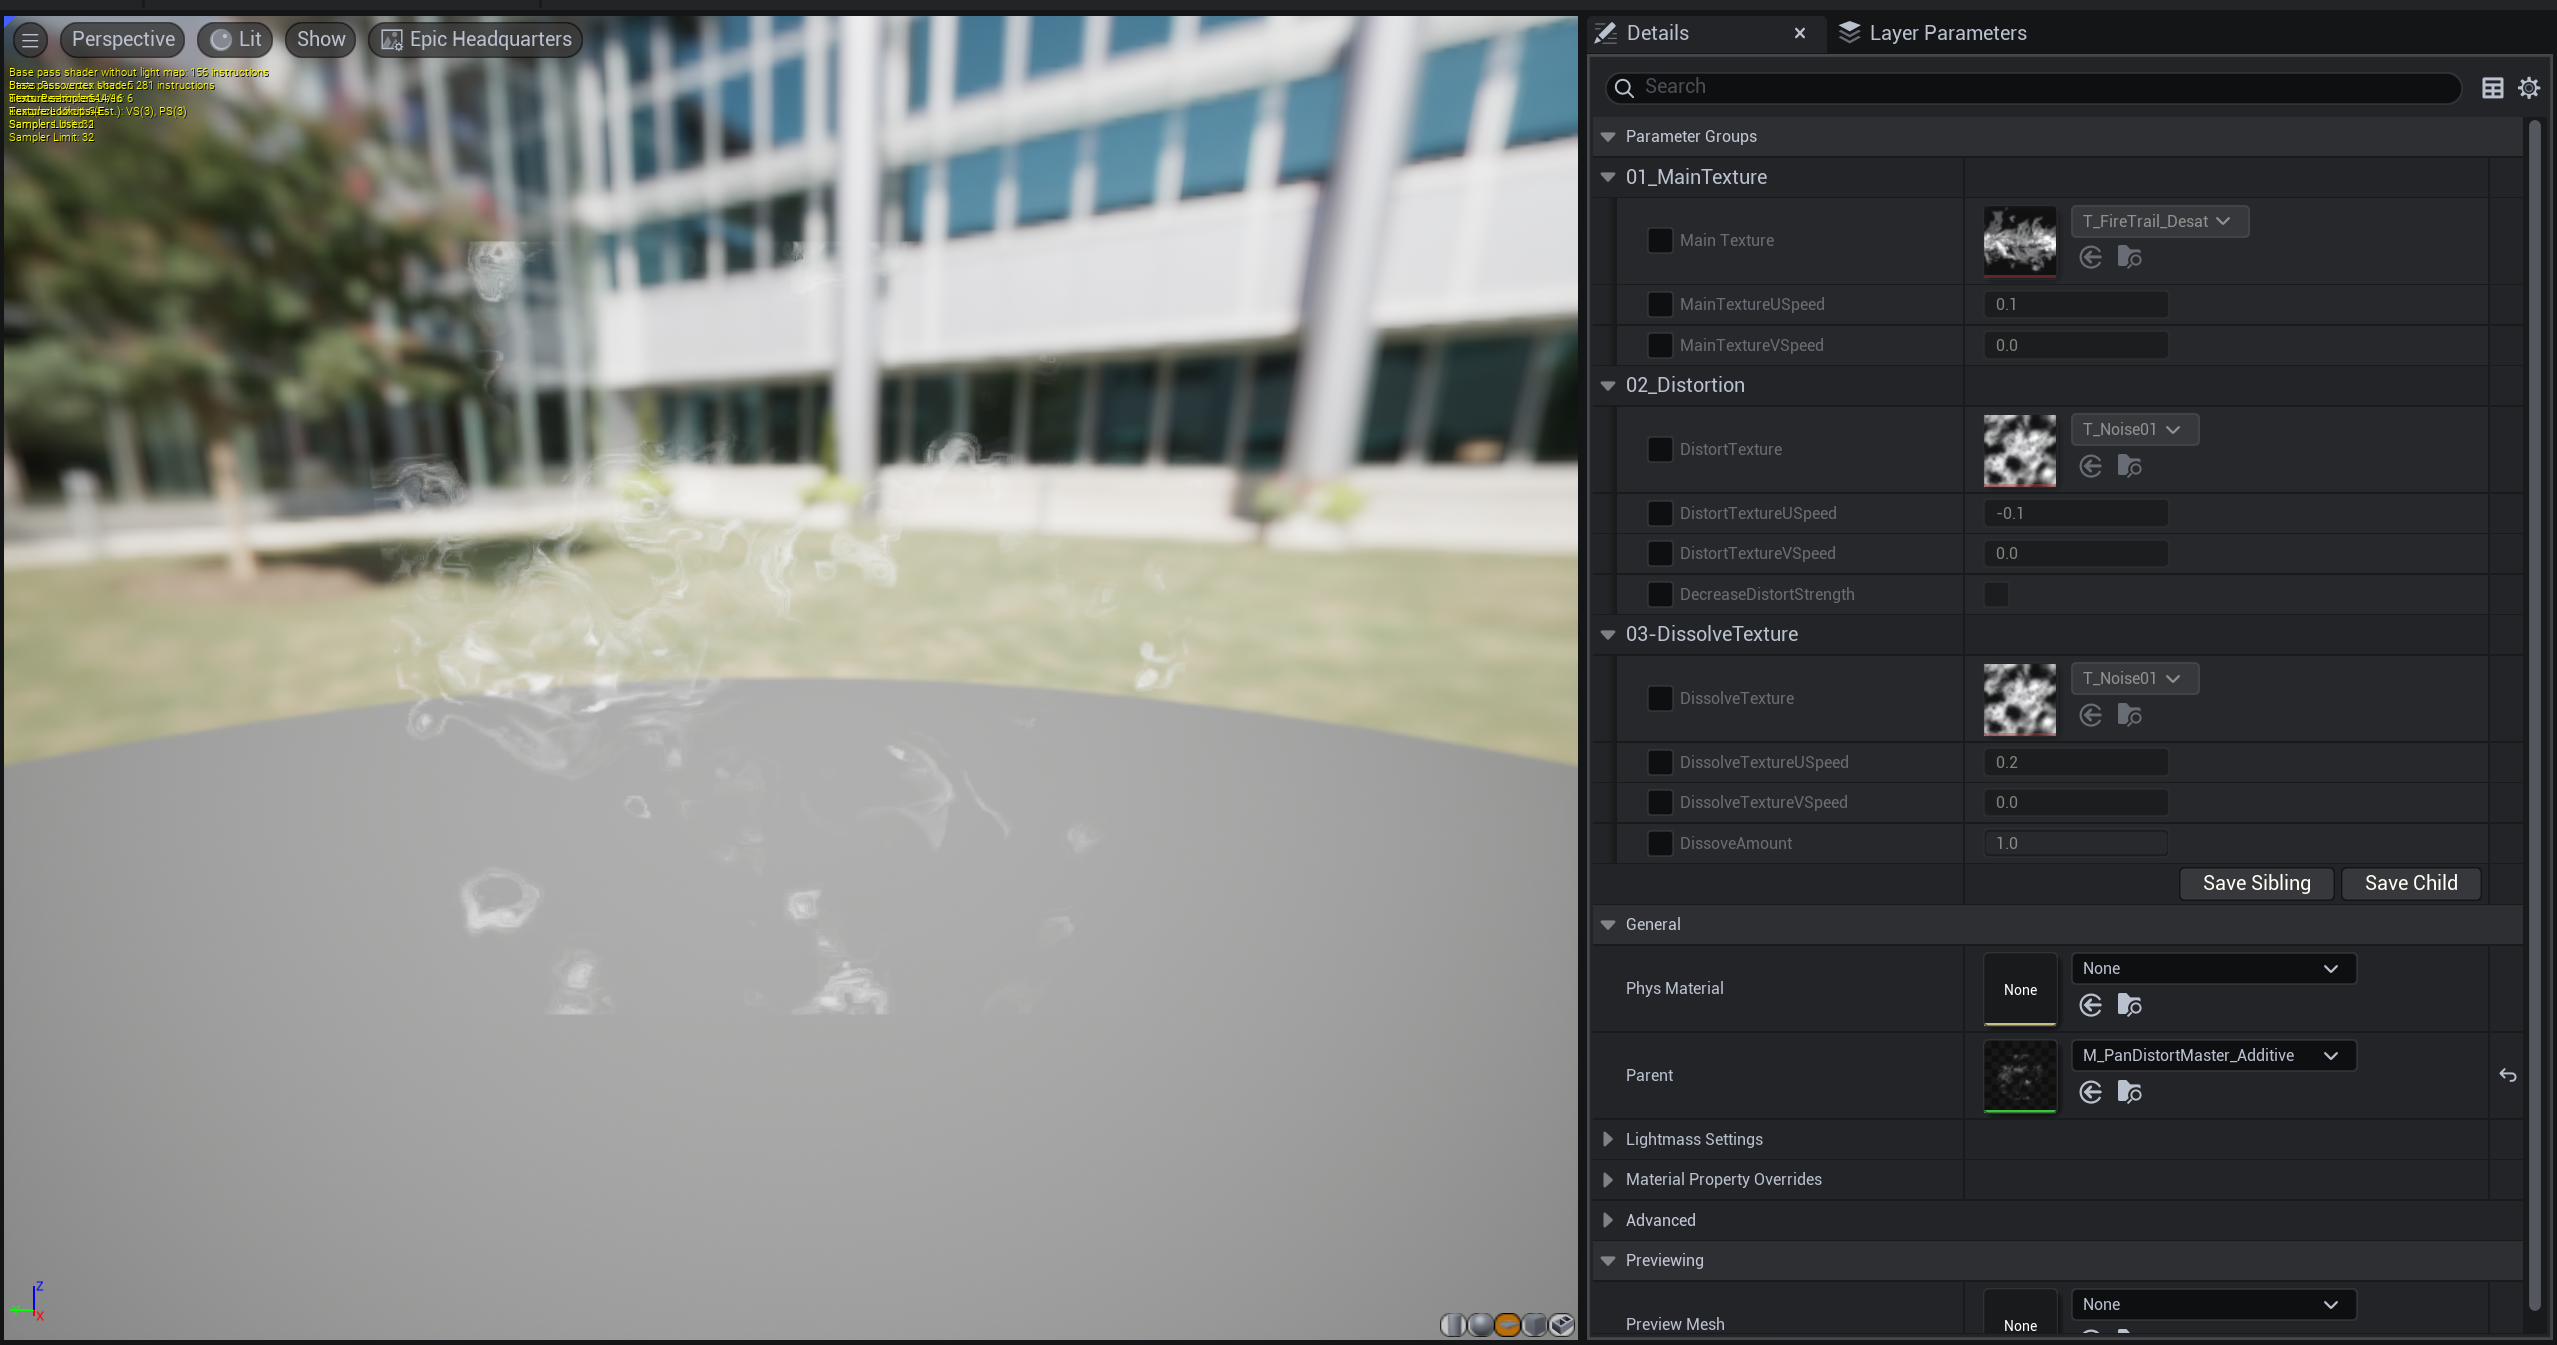This screenshot has width=2557, height=1345.
Task: Toggle DecreaseDistortStrength value checkbox
Action: [x=1996, y=594]
